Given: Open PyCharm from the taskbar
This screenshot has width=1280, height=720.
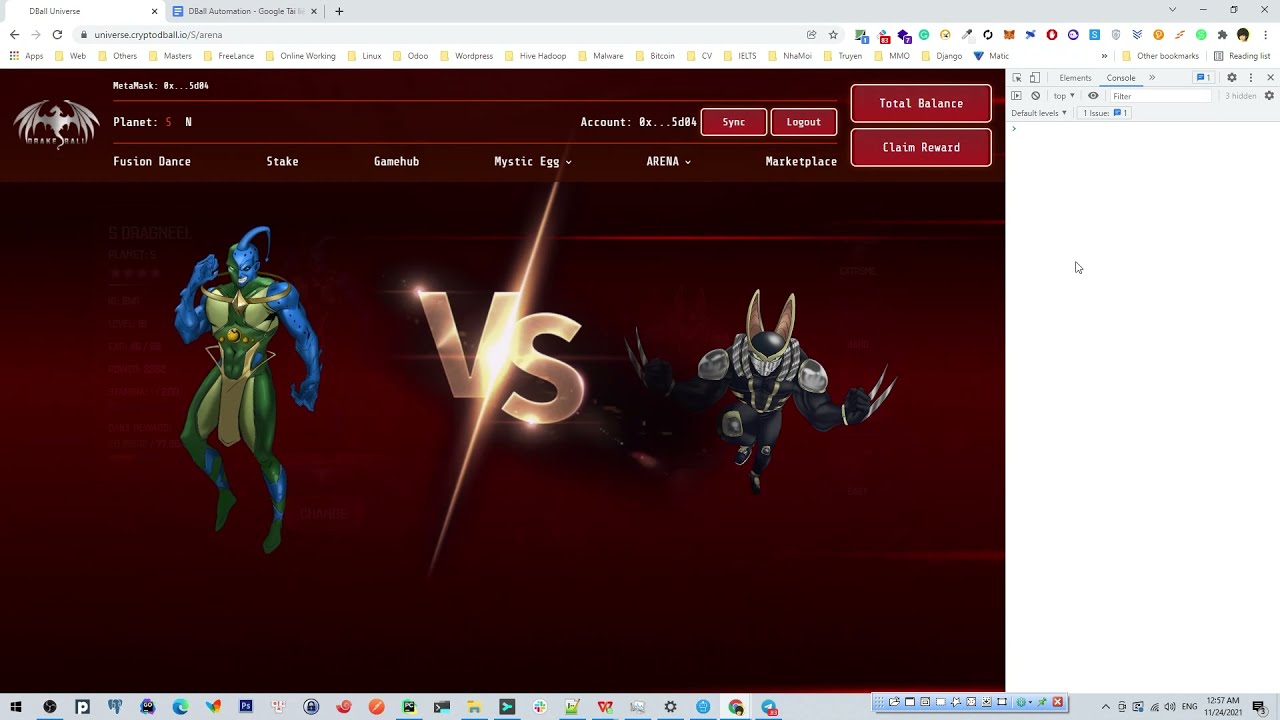Looking at the screenshot, I should (409, 707).
